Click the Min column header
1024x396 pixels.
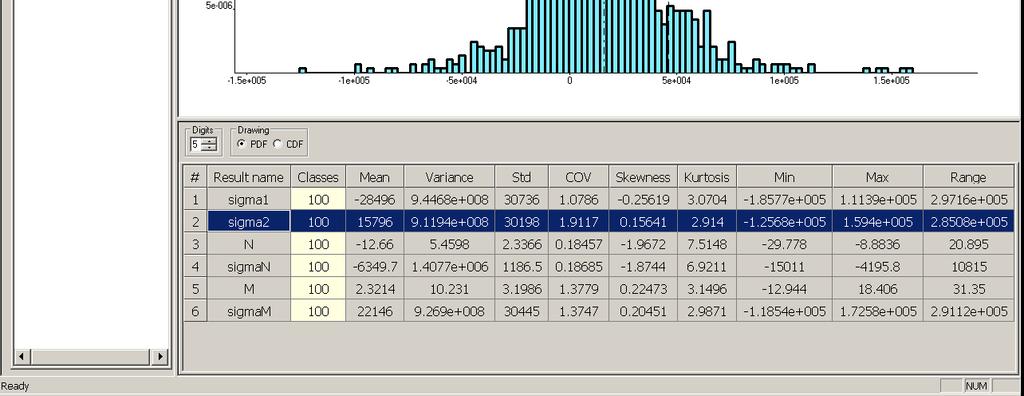coord(784,177)
